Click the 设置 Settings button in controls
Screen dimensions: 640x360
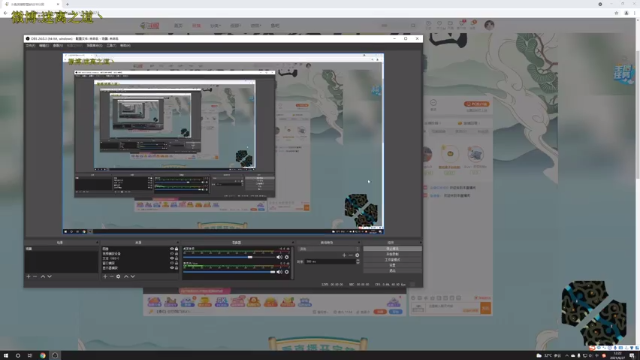[392, 265]
